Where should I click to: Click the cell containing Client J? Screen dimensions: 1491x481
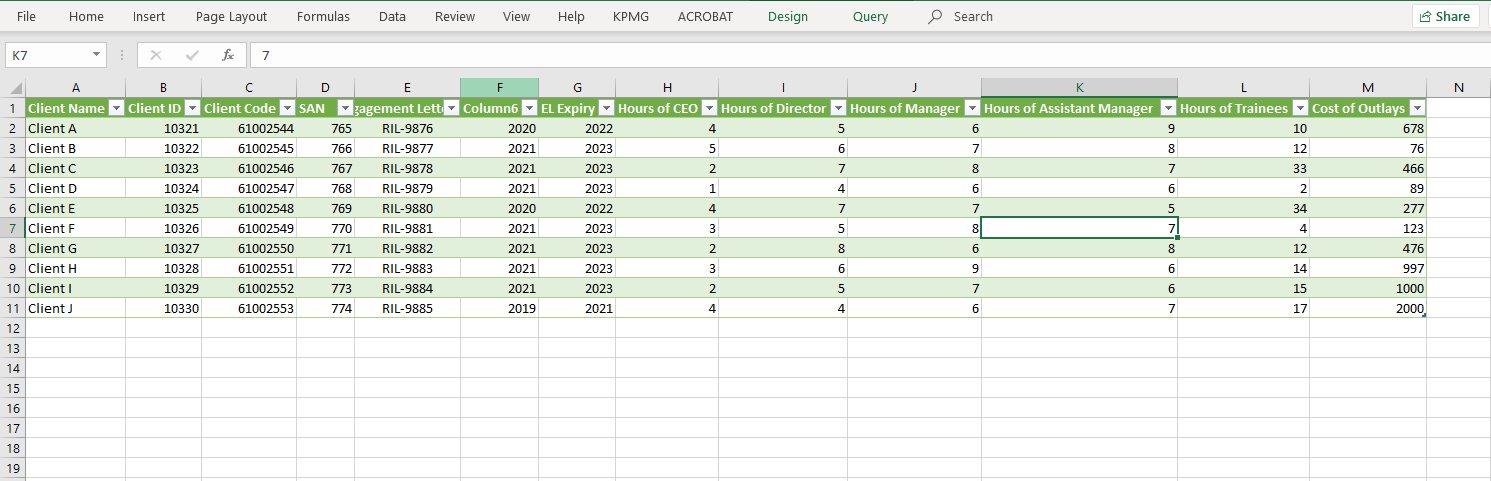(76, 308)
